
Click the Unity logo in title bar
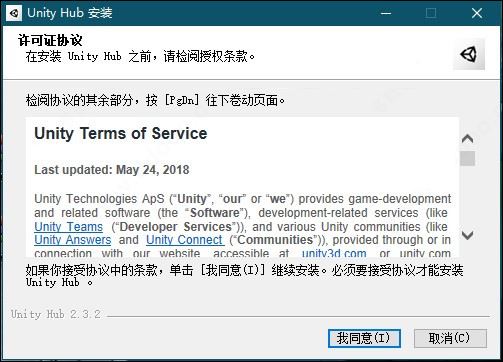[14, 13]
